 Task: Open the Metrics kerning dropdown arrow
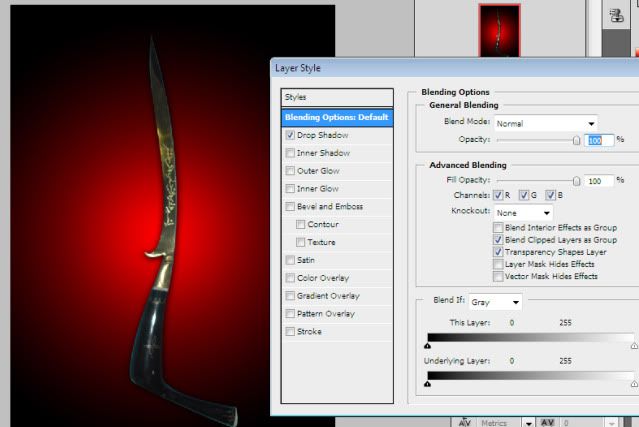pos(529,423)
